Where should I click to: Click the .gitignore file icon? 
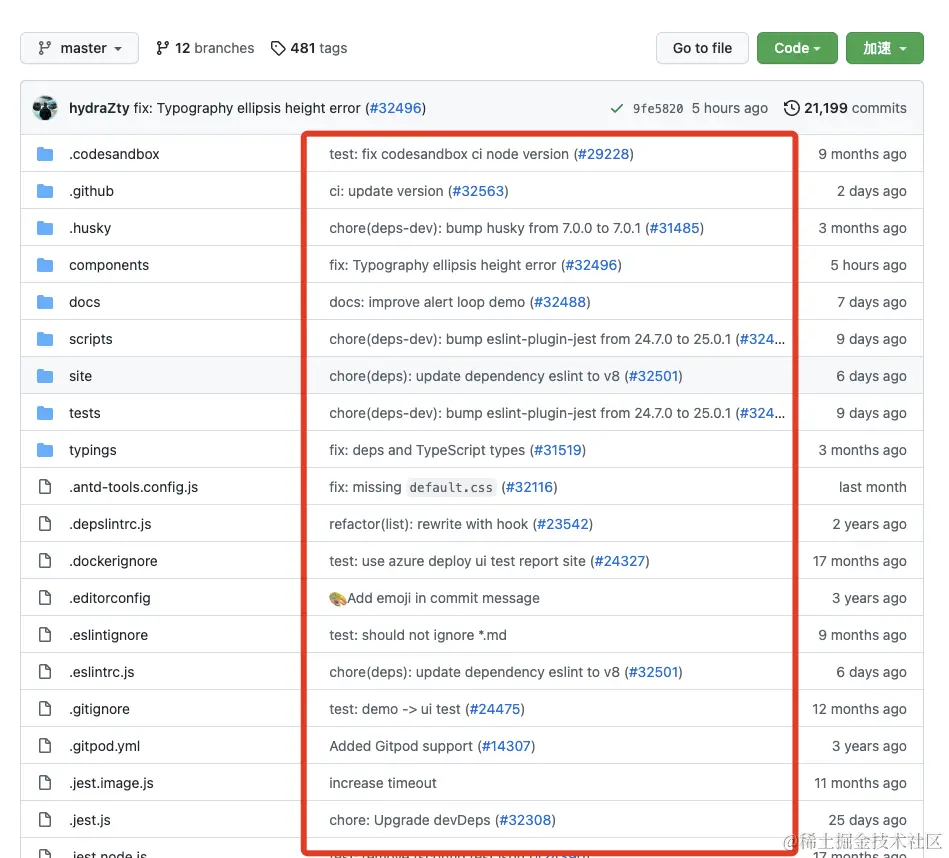click(45, 709)
